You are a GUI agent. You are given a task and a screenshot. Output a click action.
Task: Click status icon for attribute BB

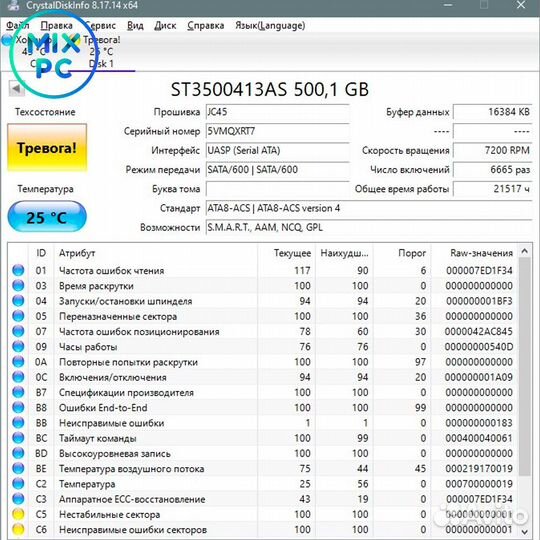pos(18,423)
